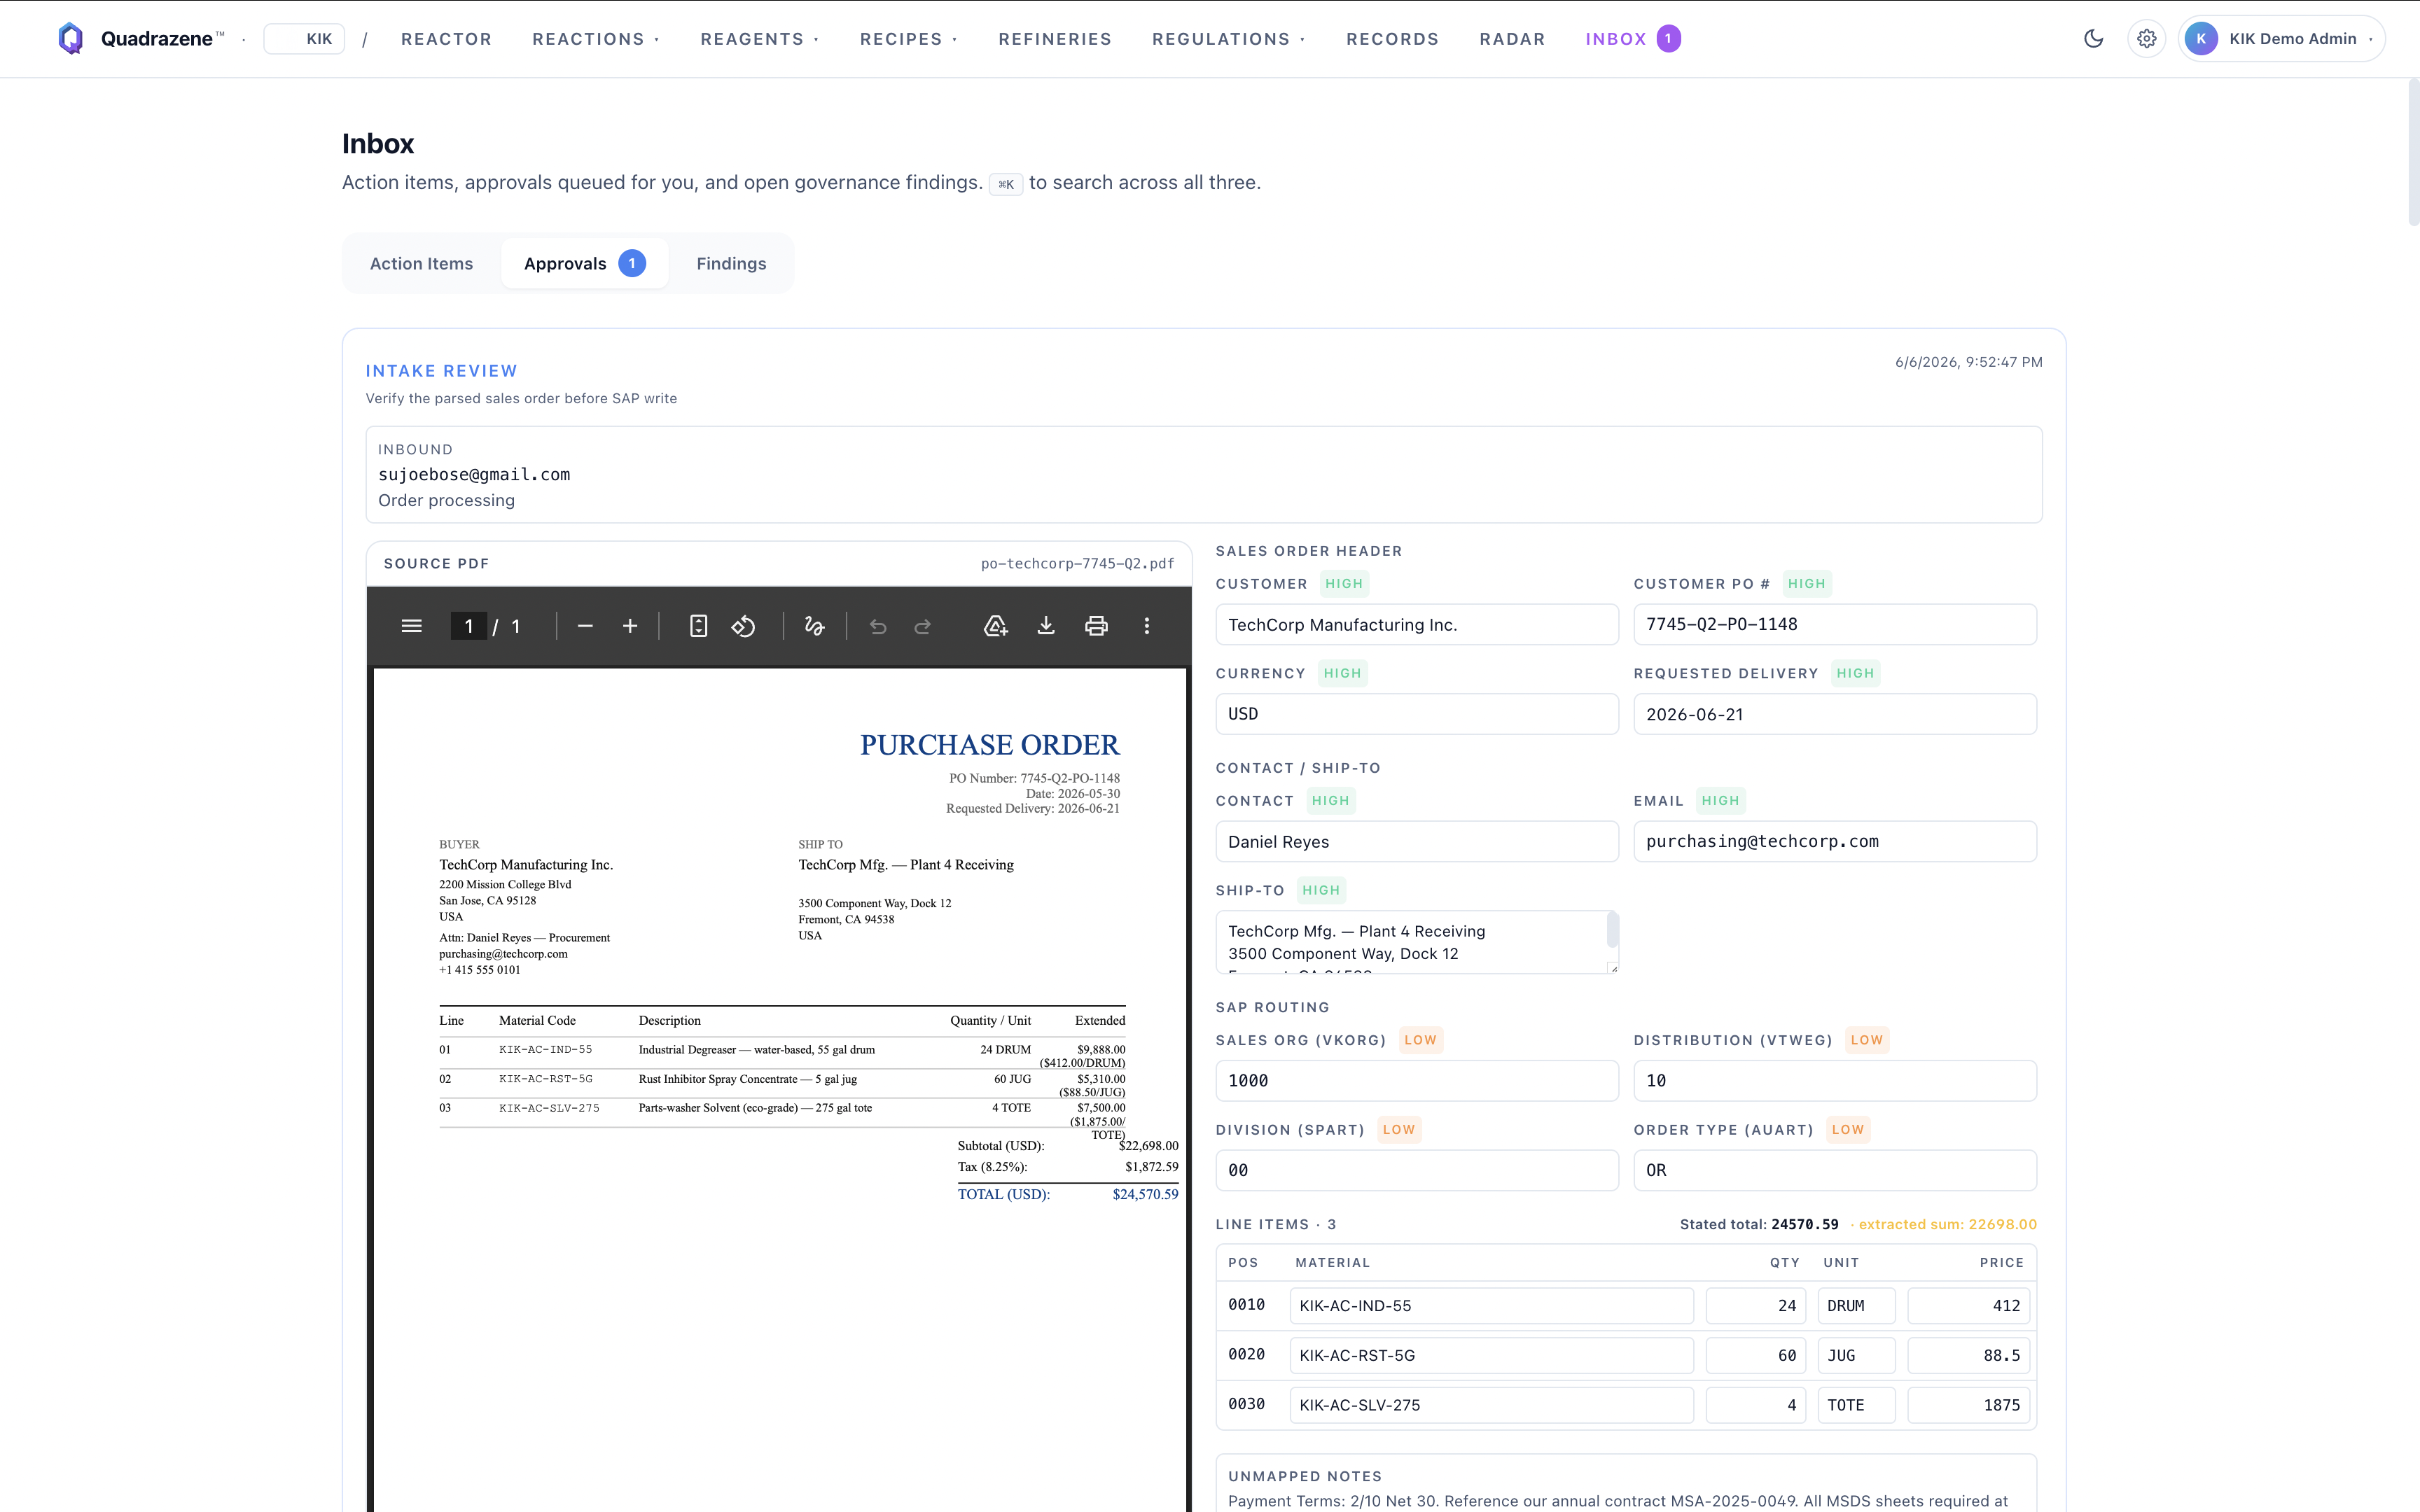
Task: Expand the Reactions dropdown menu
Action: click(596, 39)
